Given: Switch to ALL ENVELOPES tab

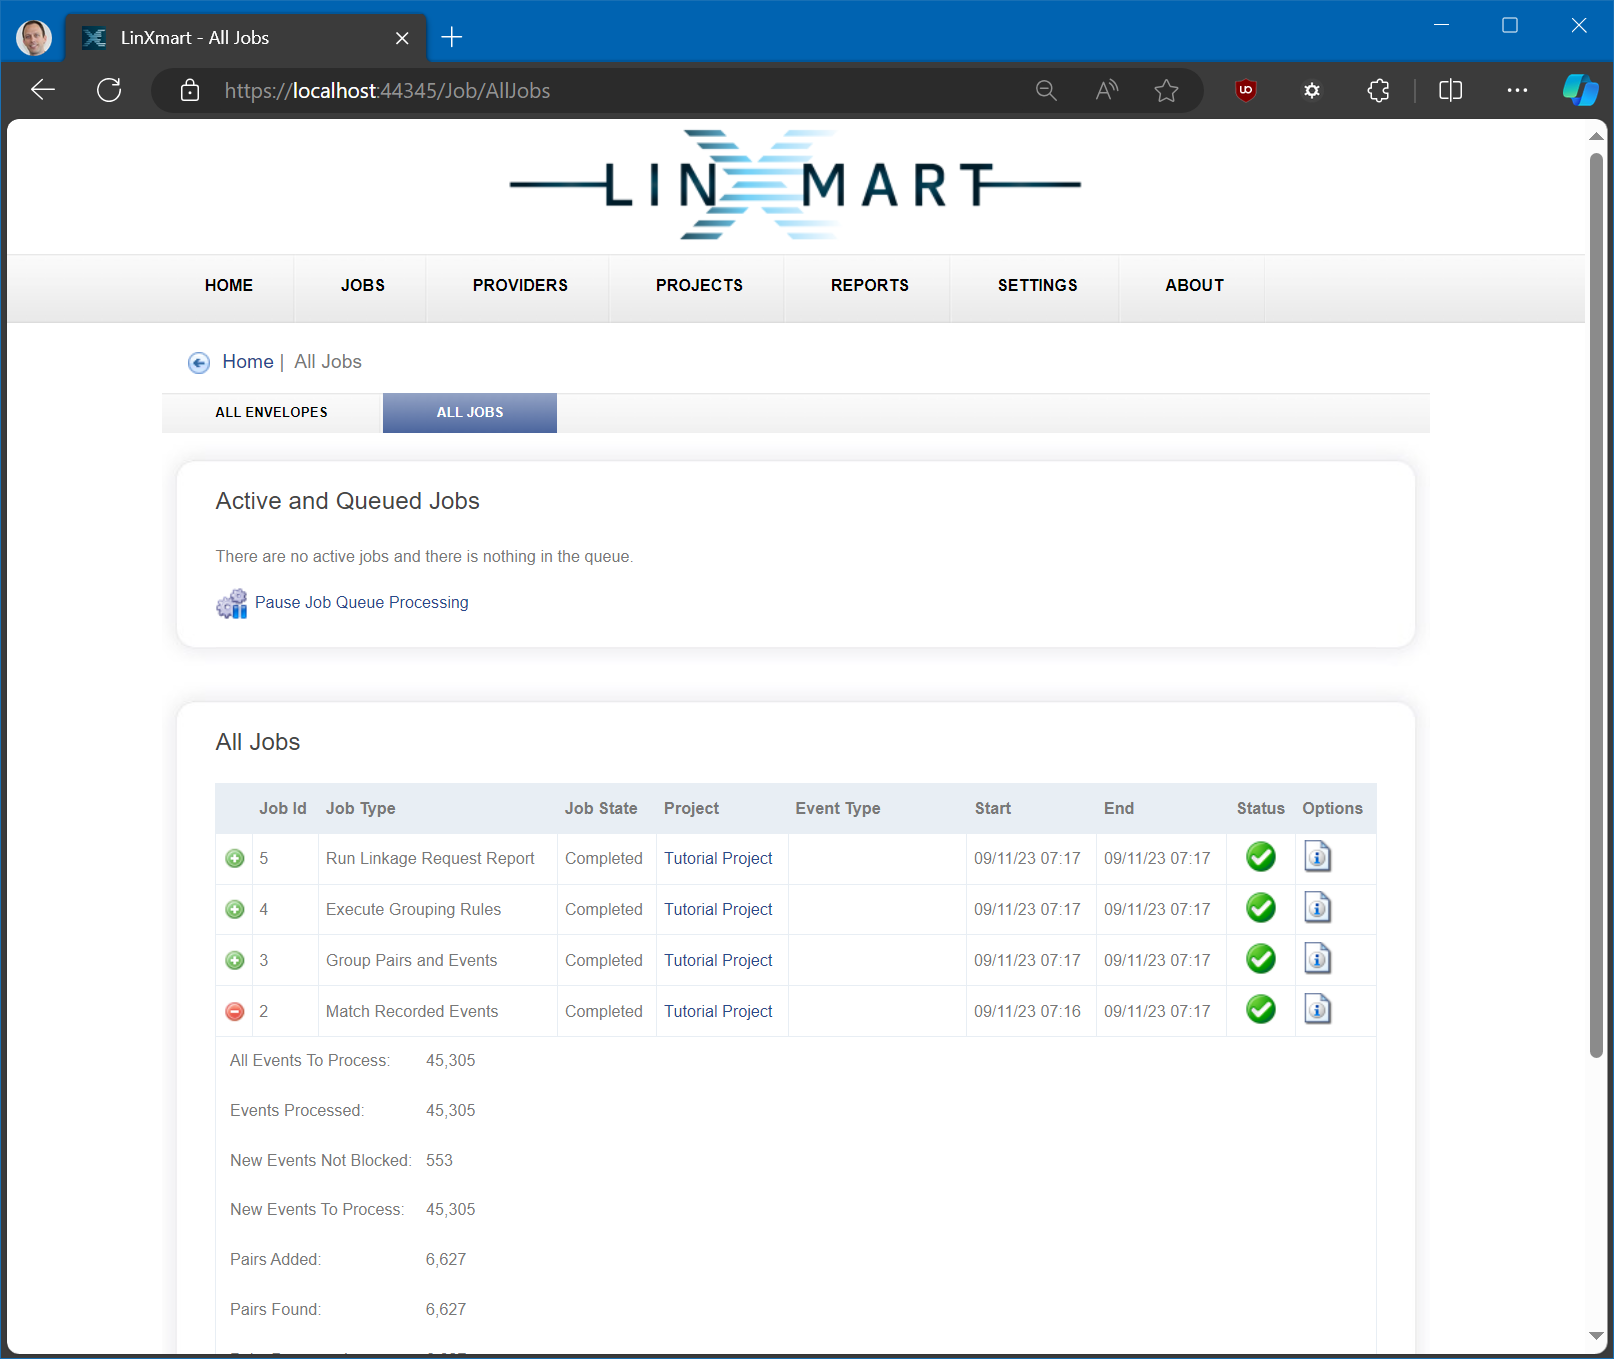Looking at the screenshot, I should 272,413.
